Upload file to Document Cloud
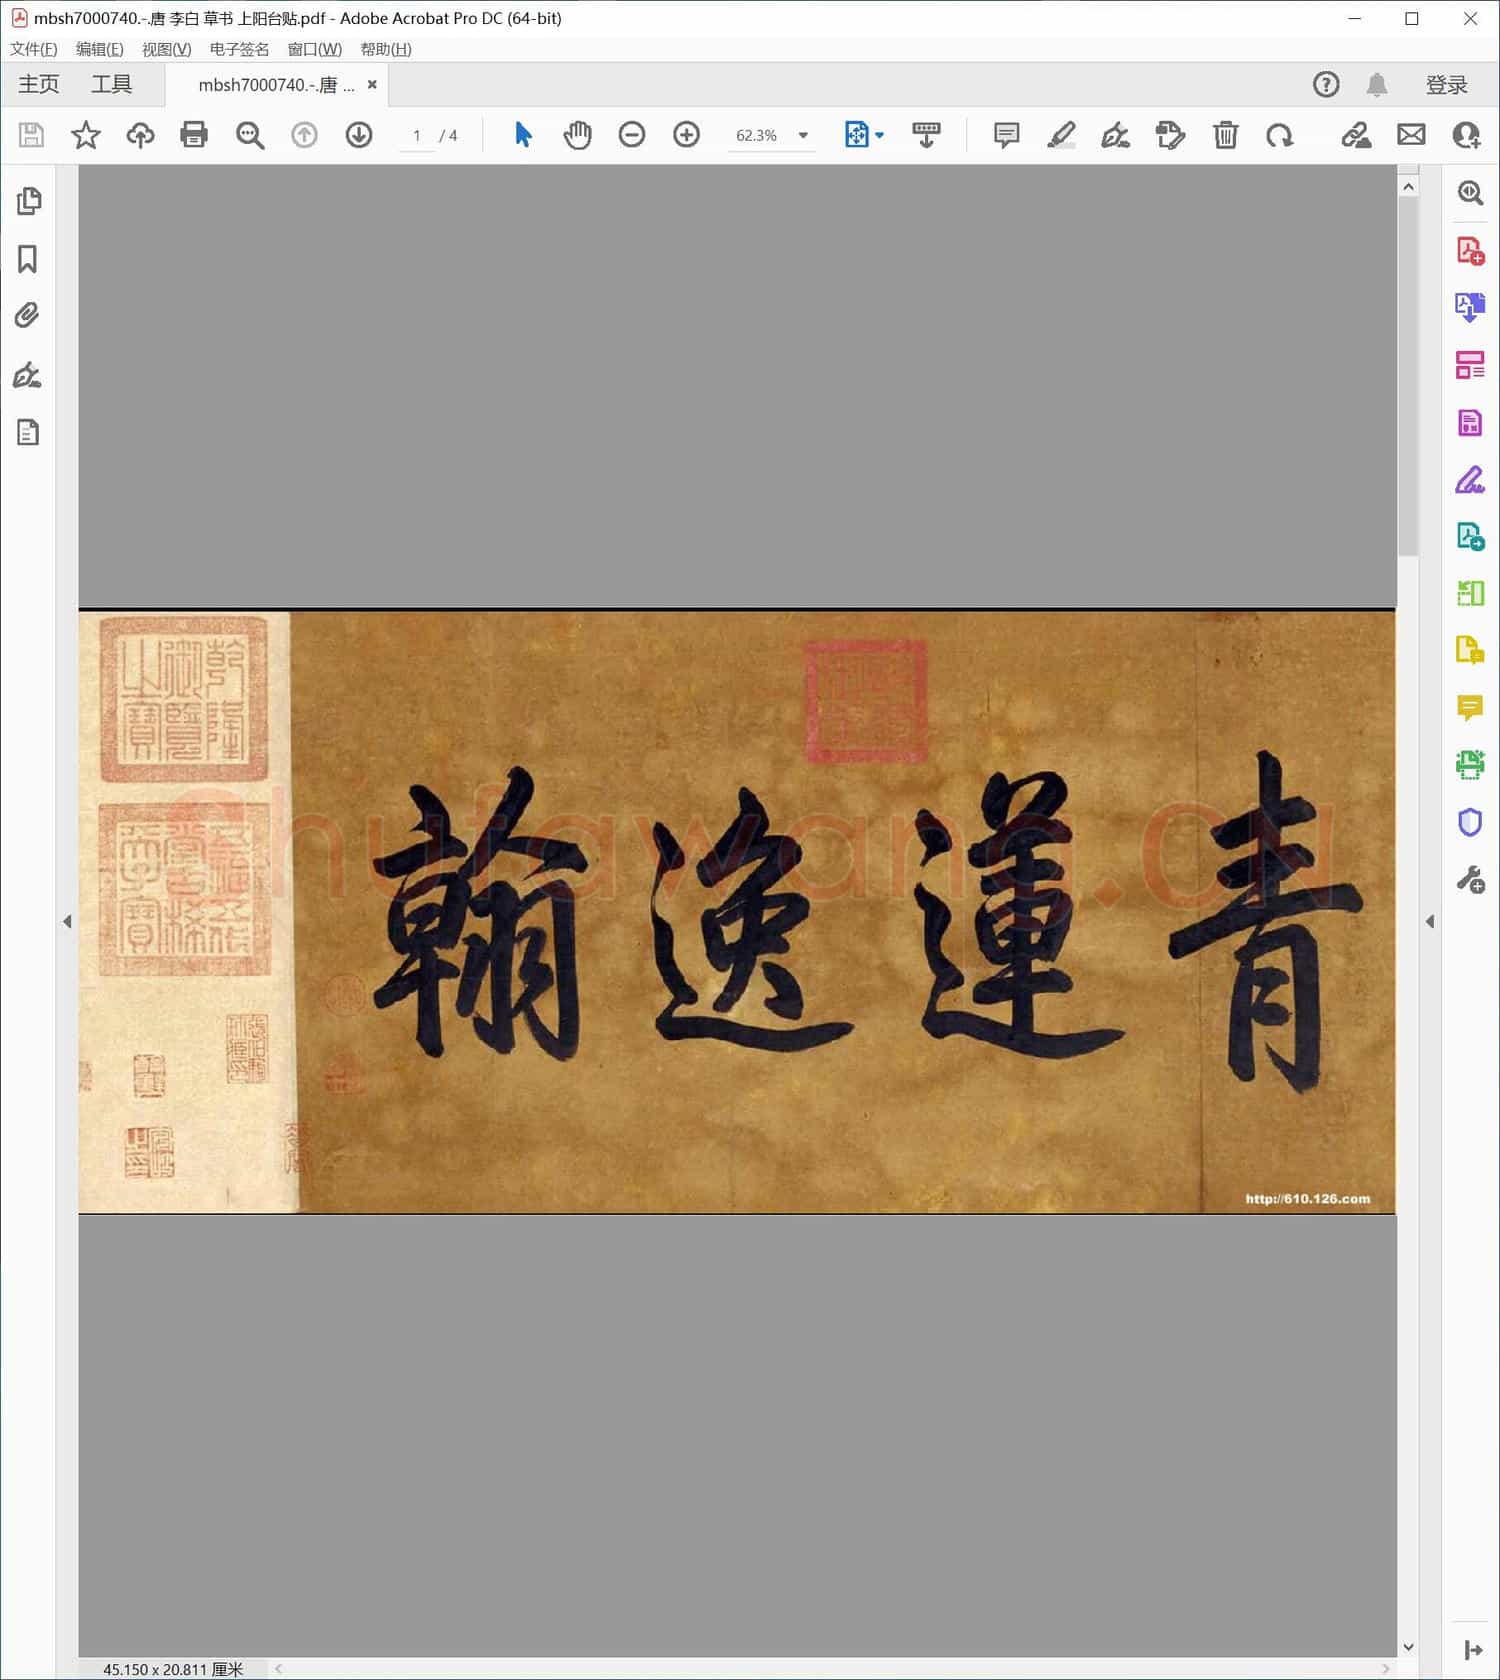1500x1680 pixels. 140,135
